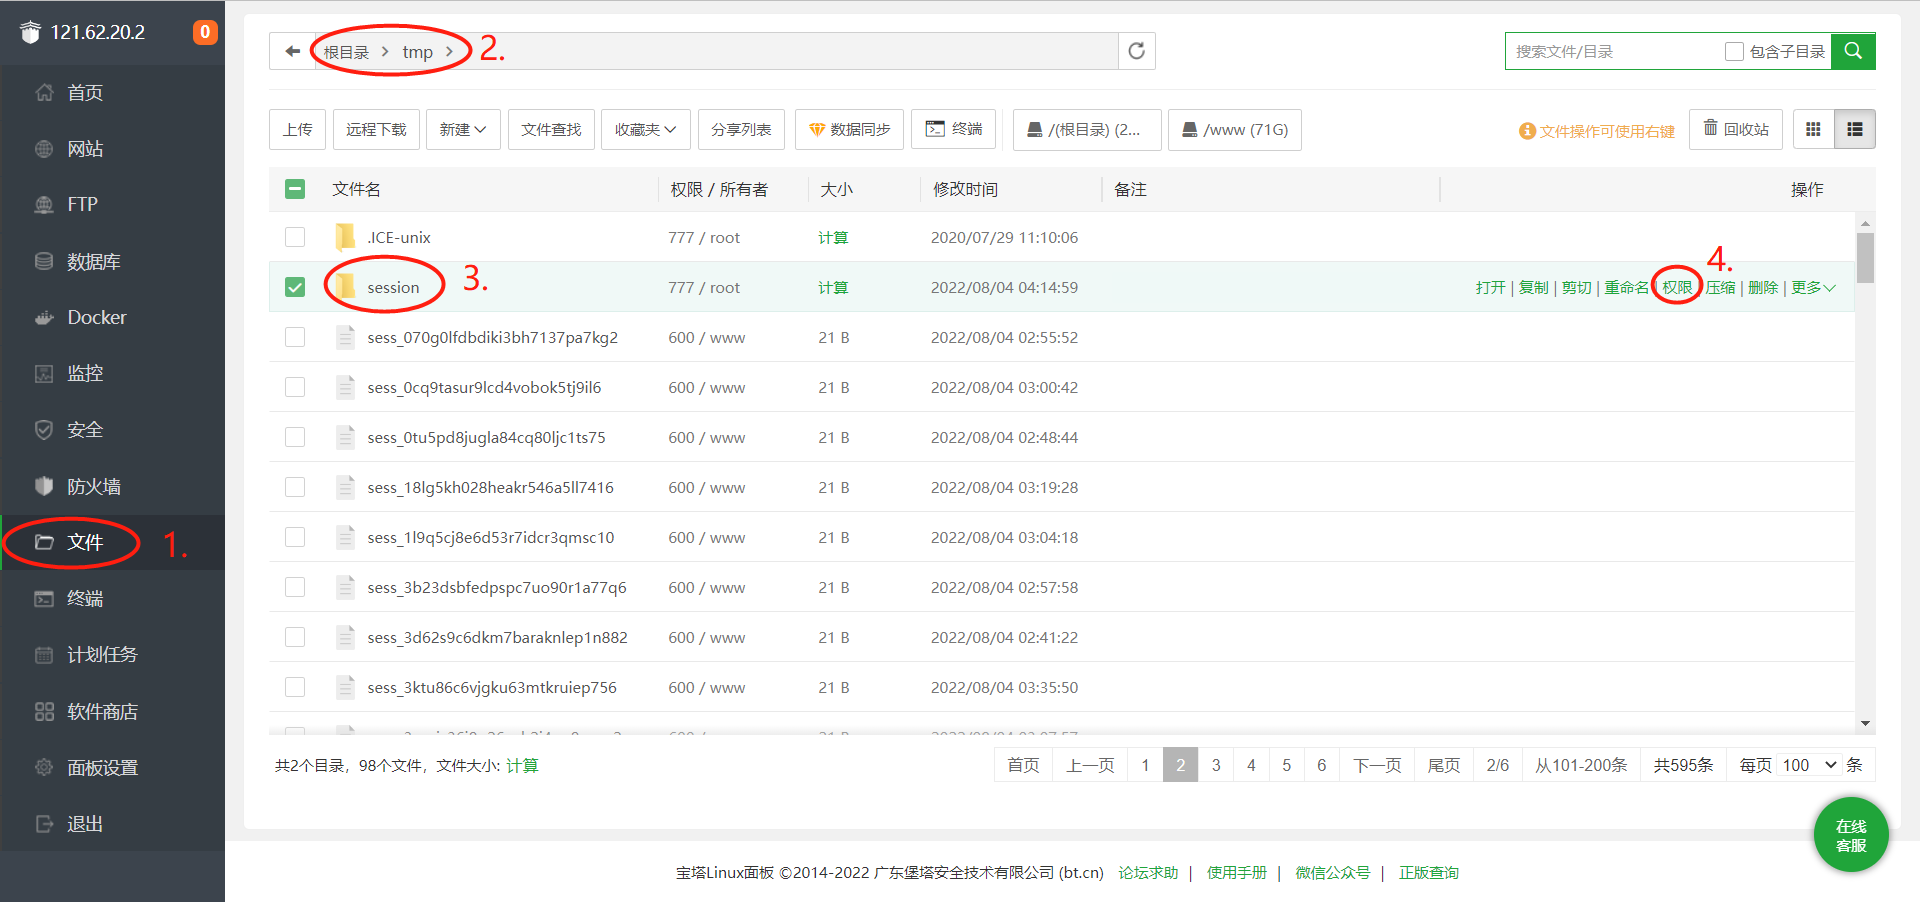Select 计划任务 in the sidebar menu

[x=101, y=655]
